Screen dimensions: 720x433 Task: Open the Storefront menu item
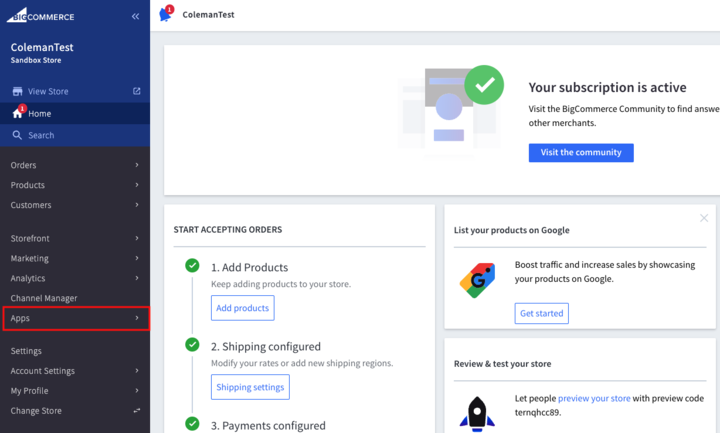click(75, 238)
